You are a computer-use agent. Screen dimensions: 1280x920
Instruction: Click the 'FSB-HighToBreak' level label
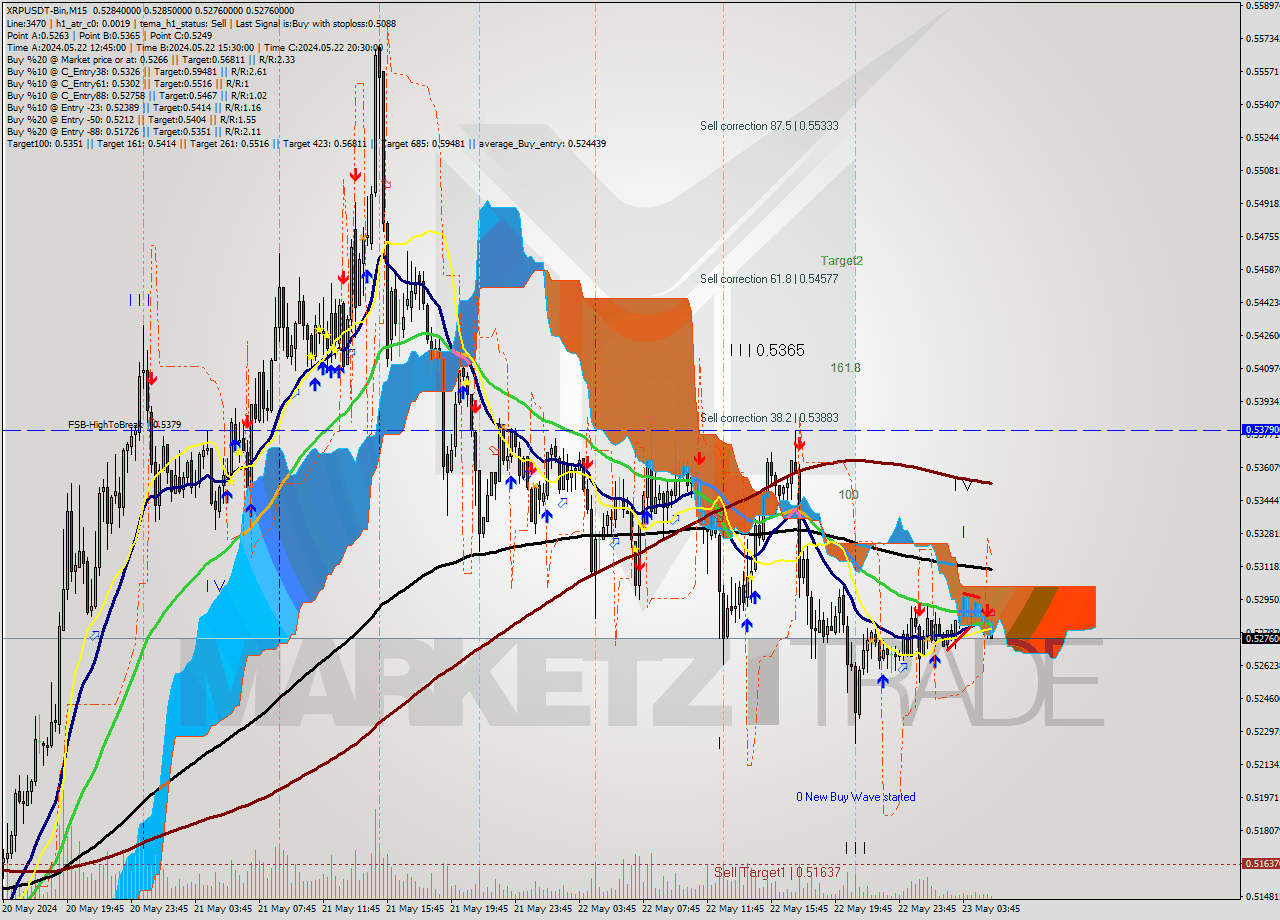tap(125, 424)
